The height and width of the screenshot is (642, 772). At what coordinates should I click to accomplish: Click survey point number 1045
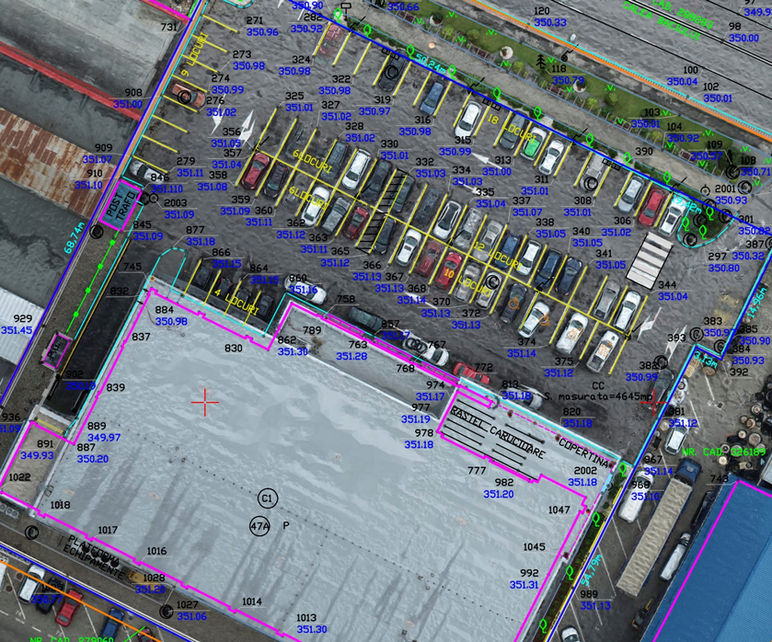point(534,546)
